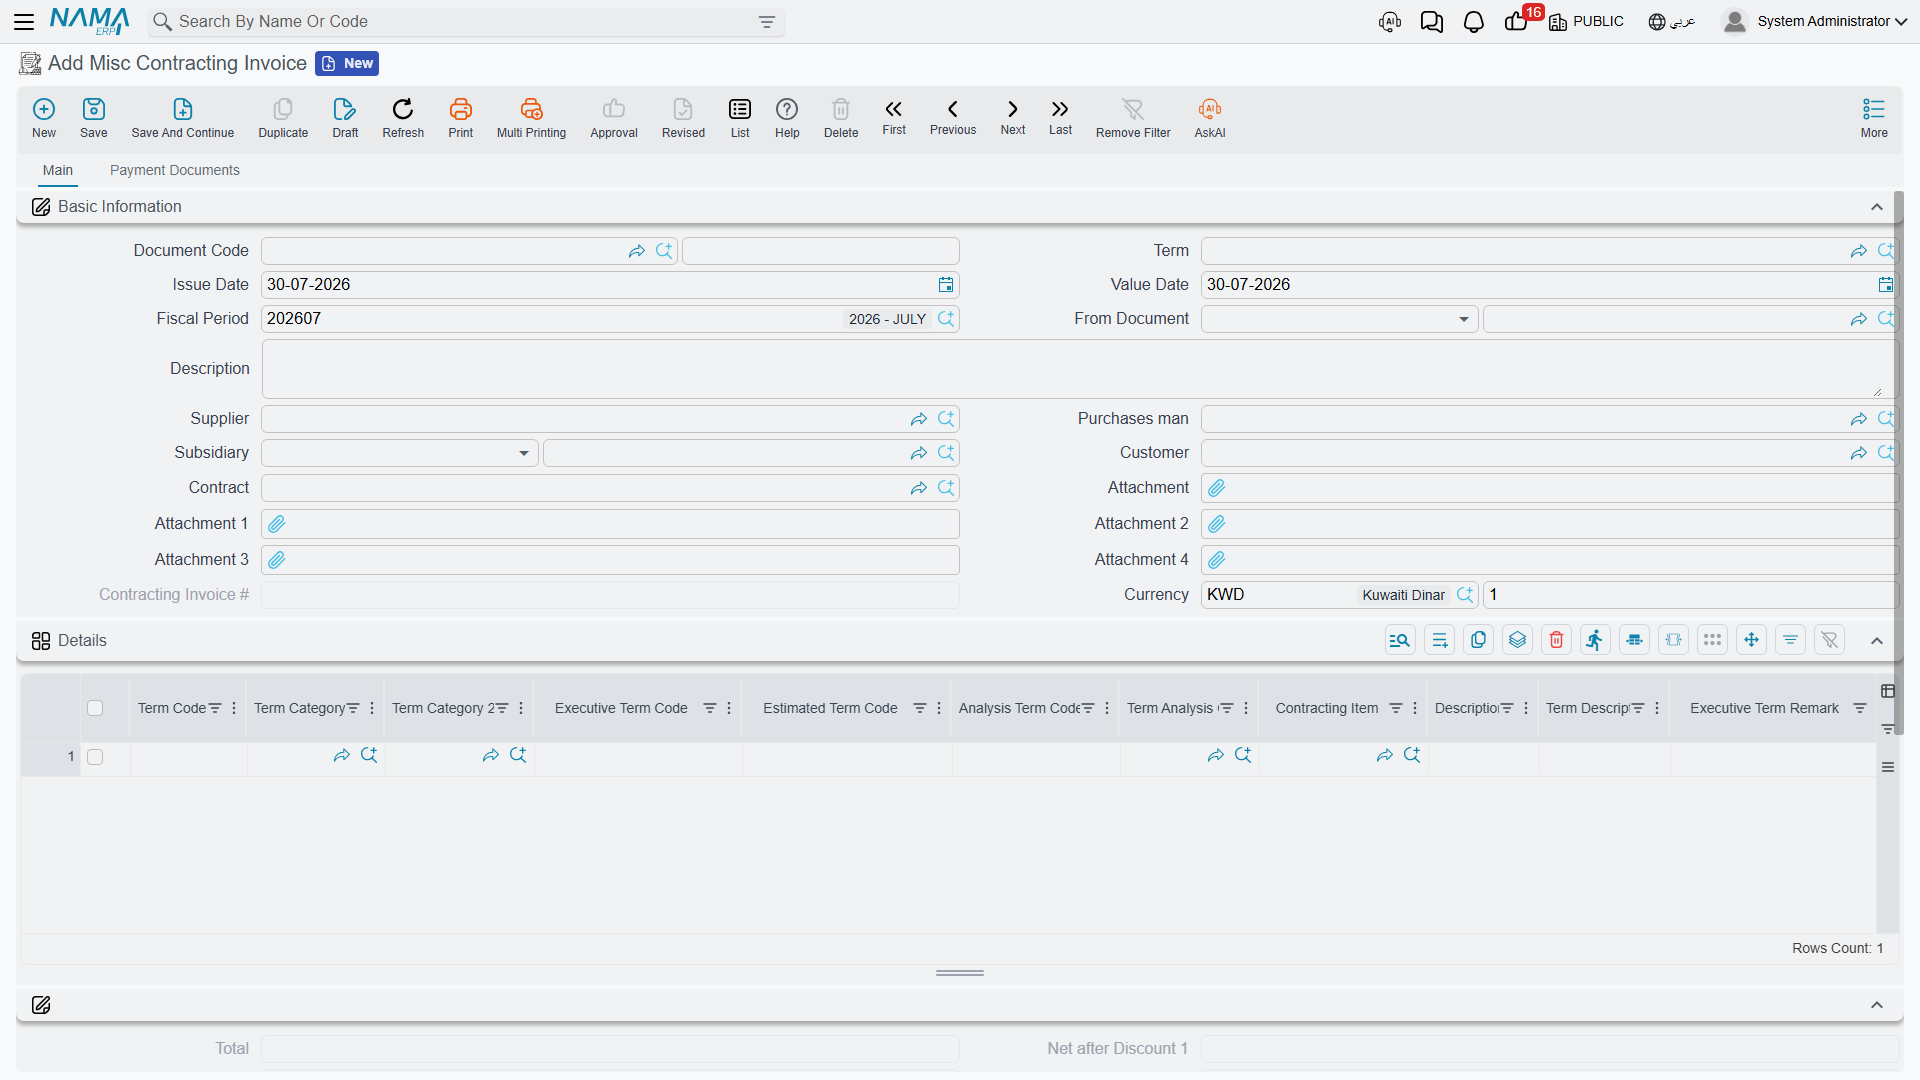
Task: Open Help from toolbar
Action: 787,118
